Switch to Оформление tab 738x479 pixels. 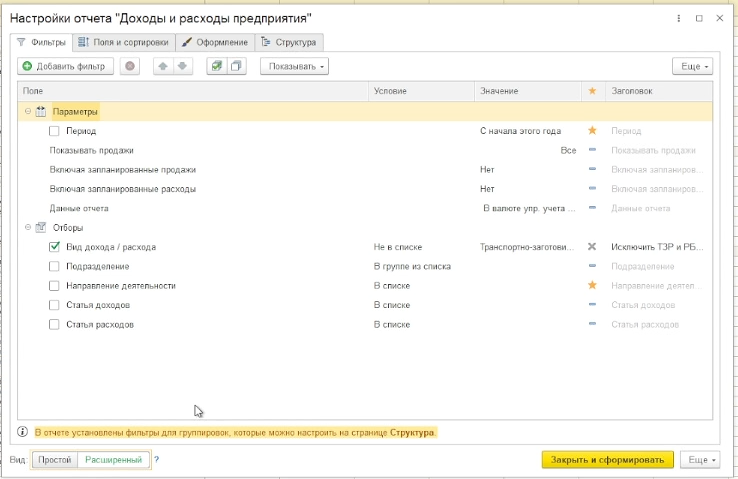point(215,42)
